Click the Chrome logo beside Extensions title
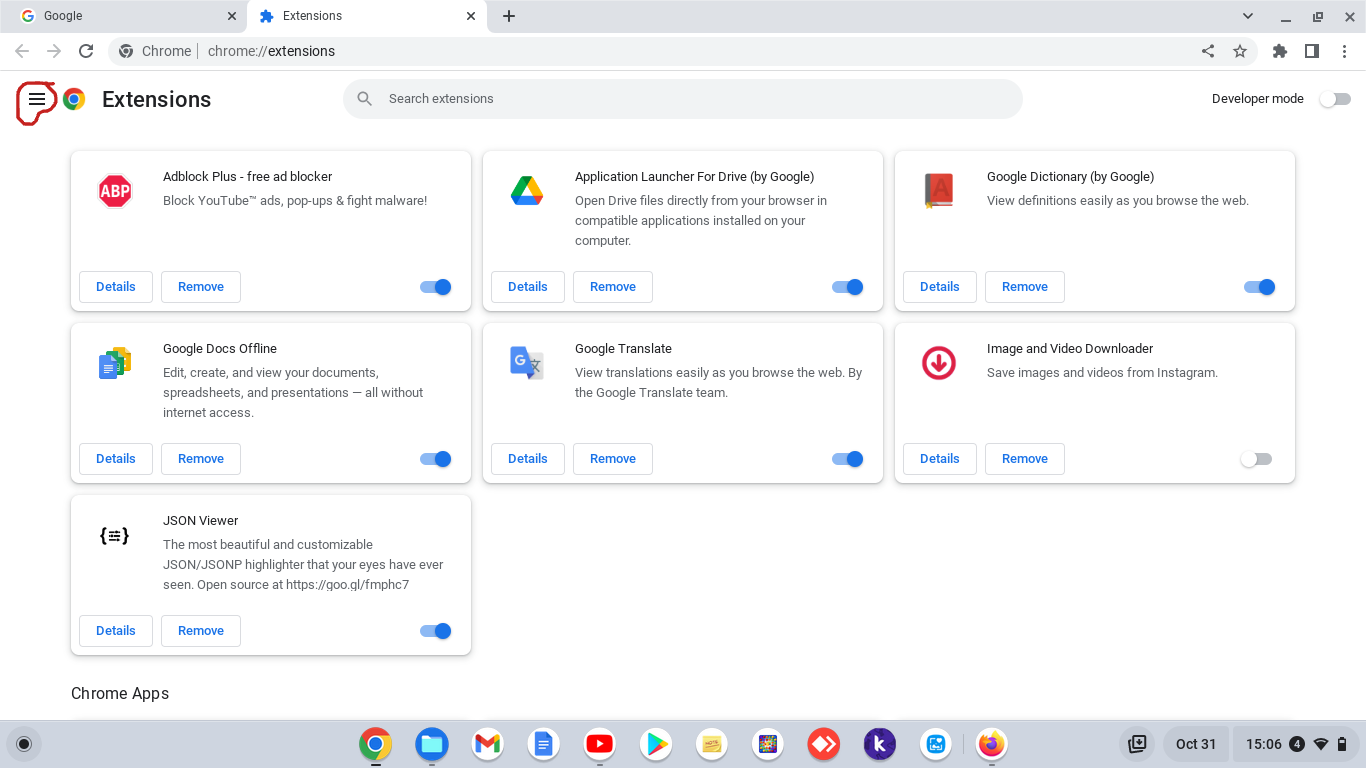Image resolution: width=1366 pixels, height=768 pixels. click(x=74, y=99)
